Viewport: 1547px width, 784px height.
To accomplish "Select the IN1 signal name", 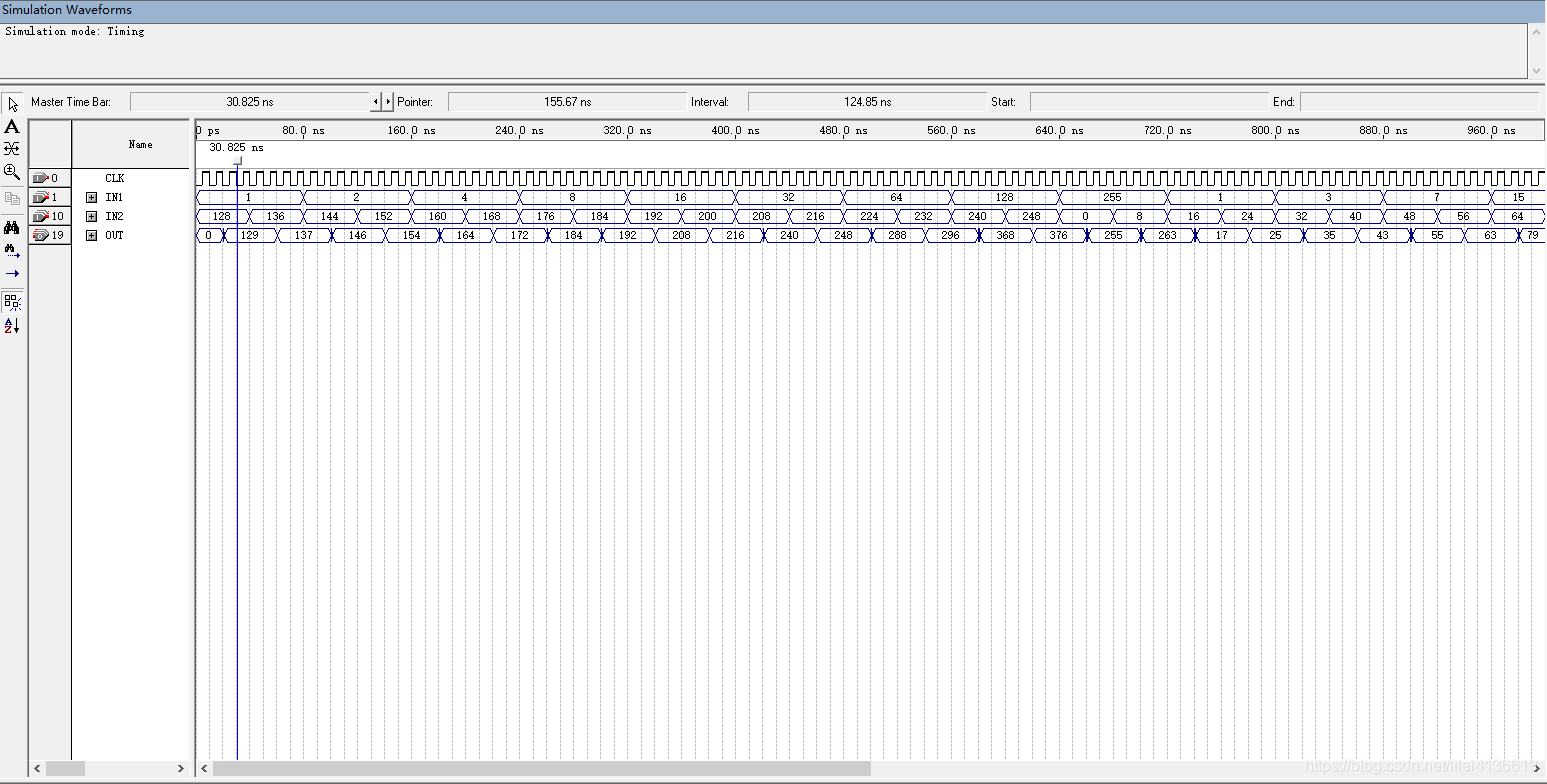I will pos(114,197).
